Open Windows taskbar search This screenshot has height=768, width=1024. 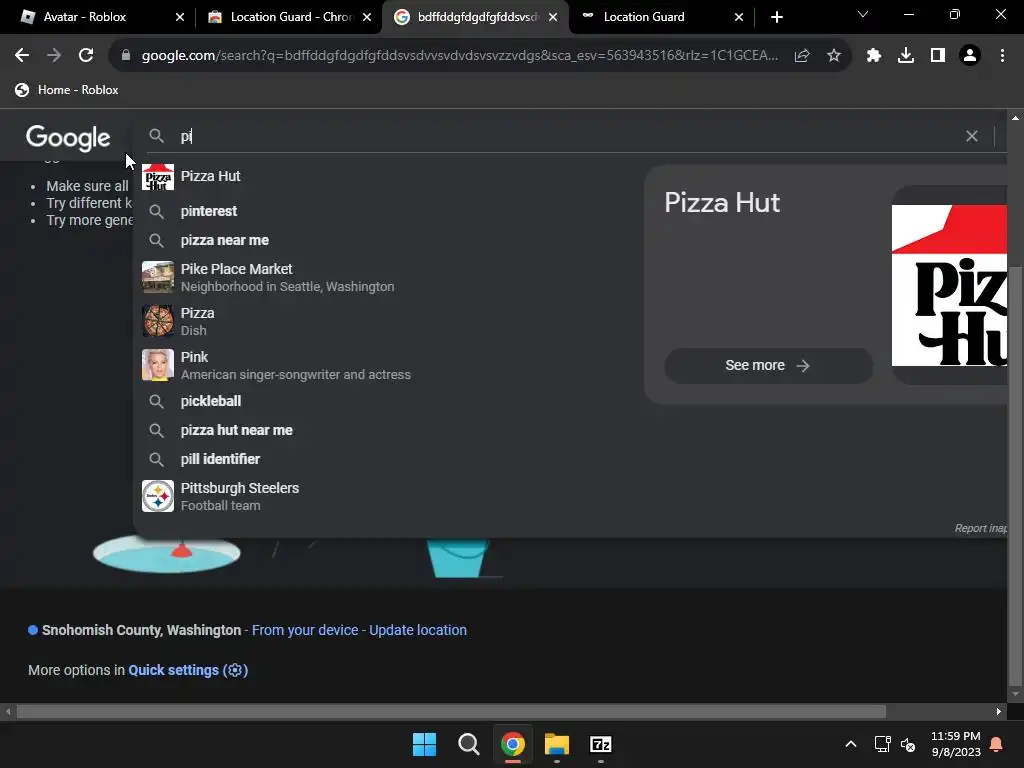(468, 744)
